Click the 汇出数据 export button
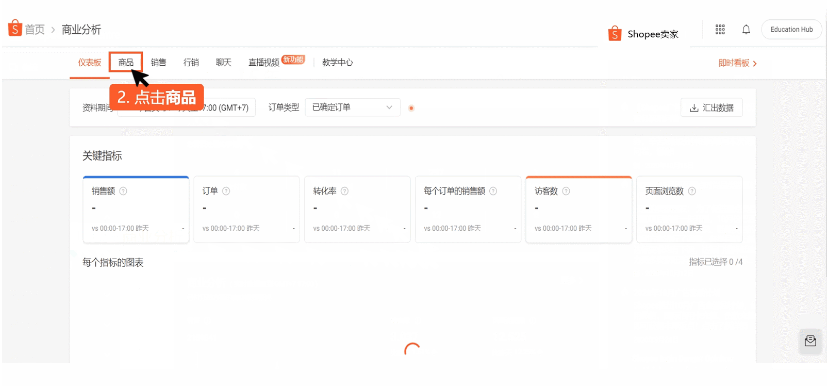This screenshot has height=386, width=839. [711, 108]
